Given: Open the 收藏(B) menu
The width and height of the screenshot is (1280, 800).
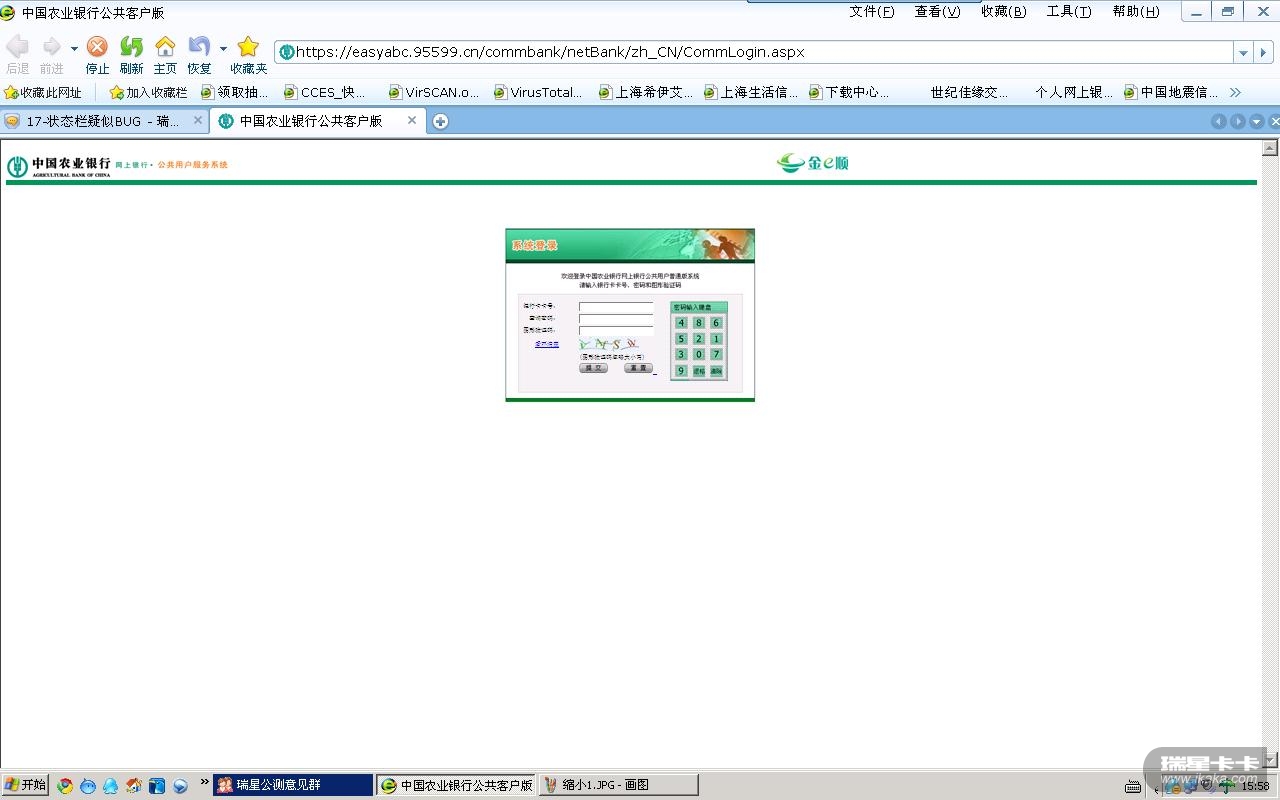Looking at the screenshot, I should [x=1003, y=11].
